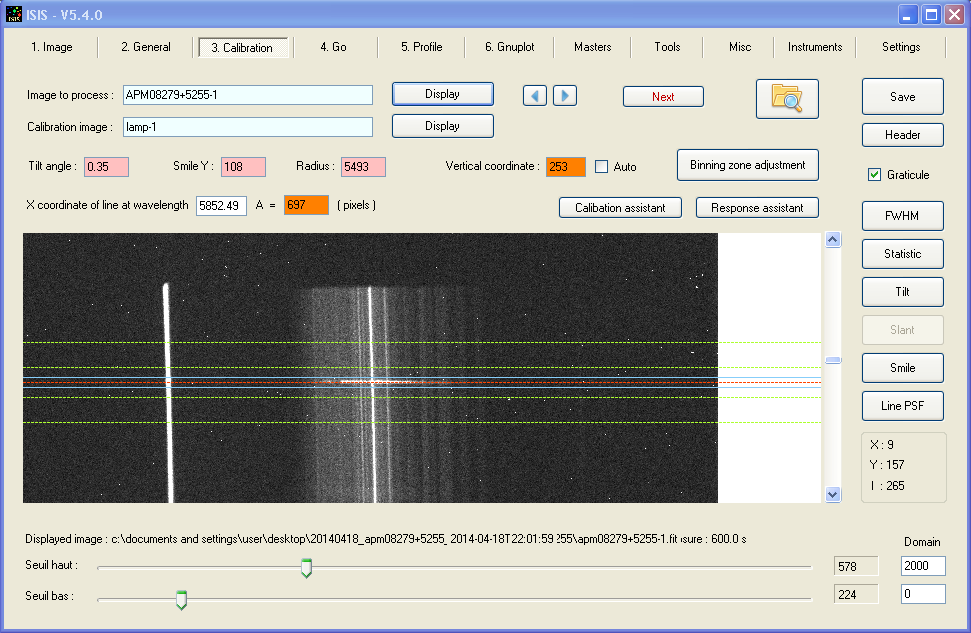Viewport: 971px width, 633px height.
Task: Switch to the 2. General tab
Action: [146, 47]
